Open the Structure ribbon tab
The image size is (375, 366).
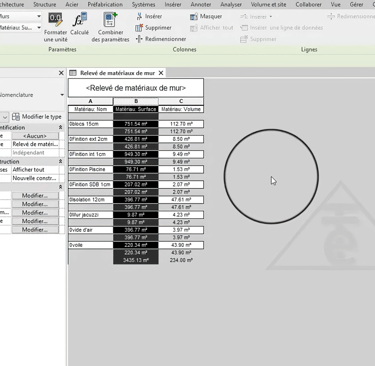[x=45, y=4]
